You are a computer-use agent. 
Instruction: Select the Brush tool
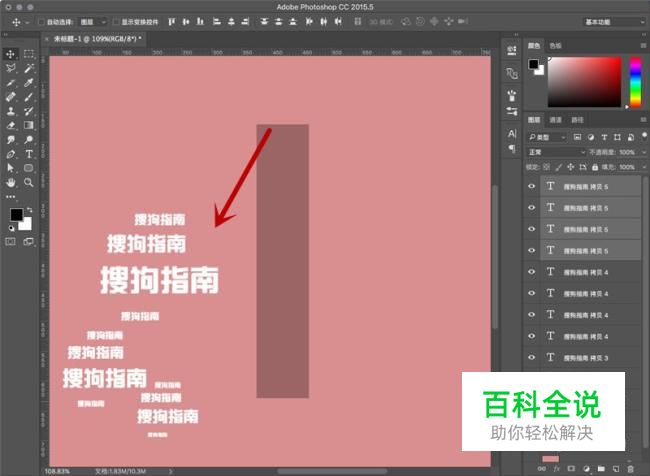[x=29, y=97]
